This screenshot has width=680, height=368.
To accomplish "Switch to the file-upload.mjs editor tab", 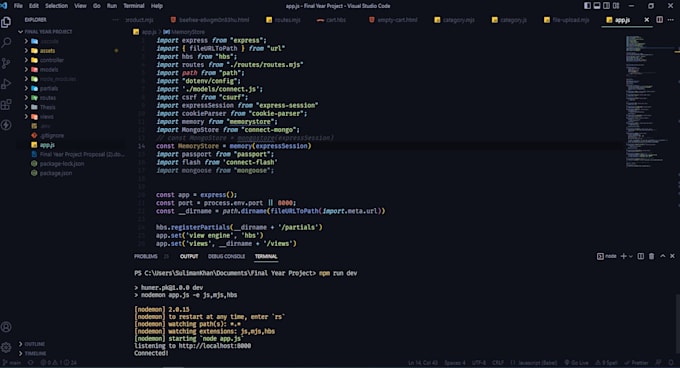I will pos(566,20).
